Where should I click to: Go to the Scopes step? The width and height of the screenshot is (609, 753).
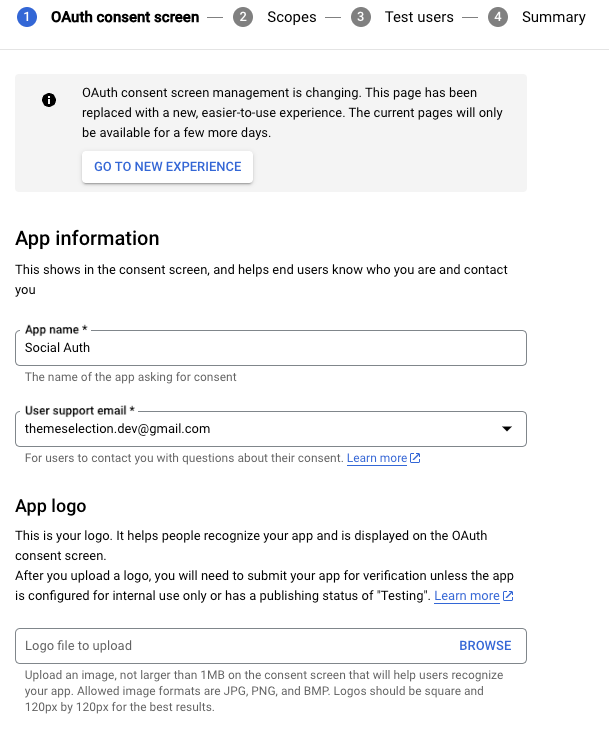pos(292,17)
